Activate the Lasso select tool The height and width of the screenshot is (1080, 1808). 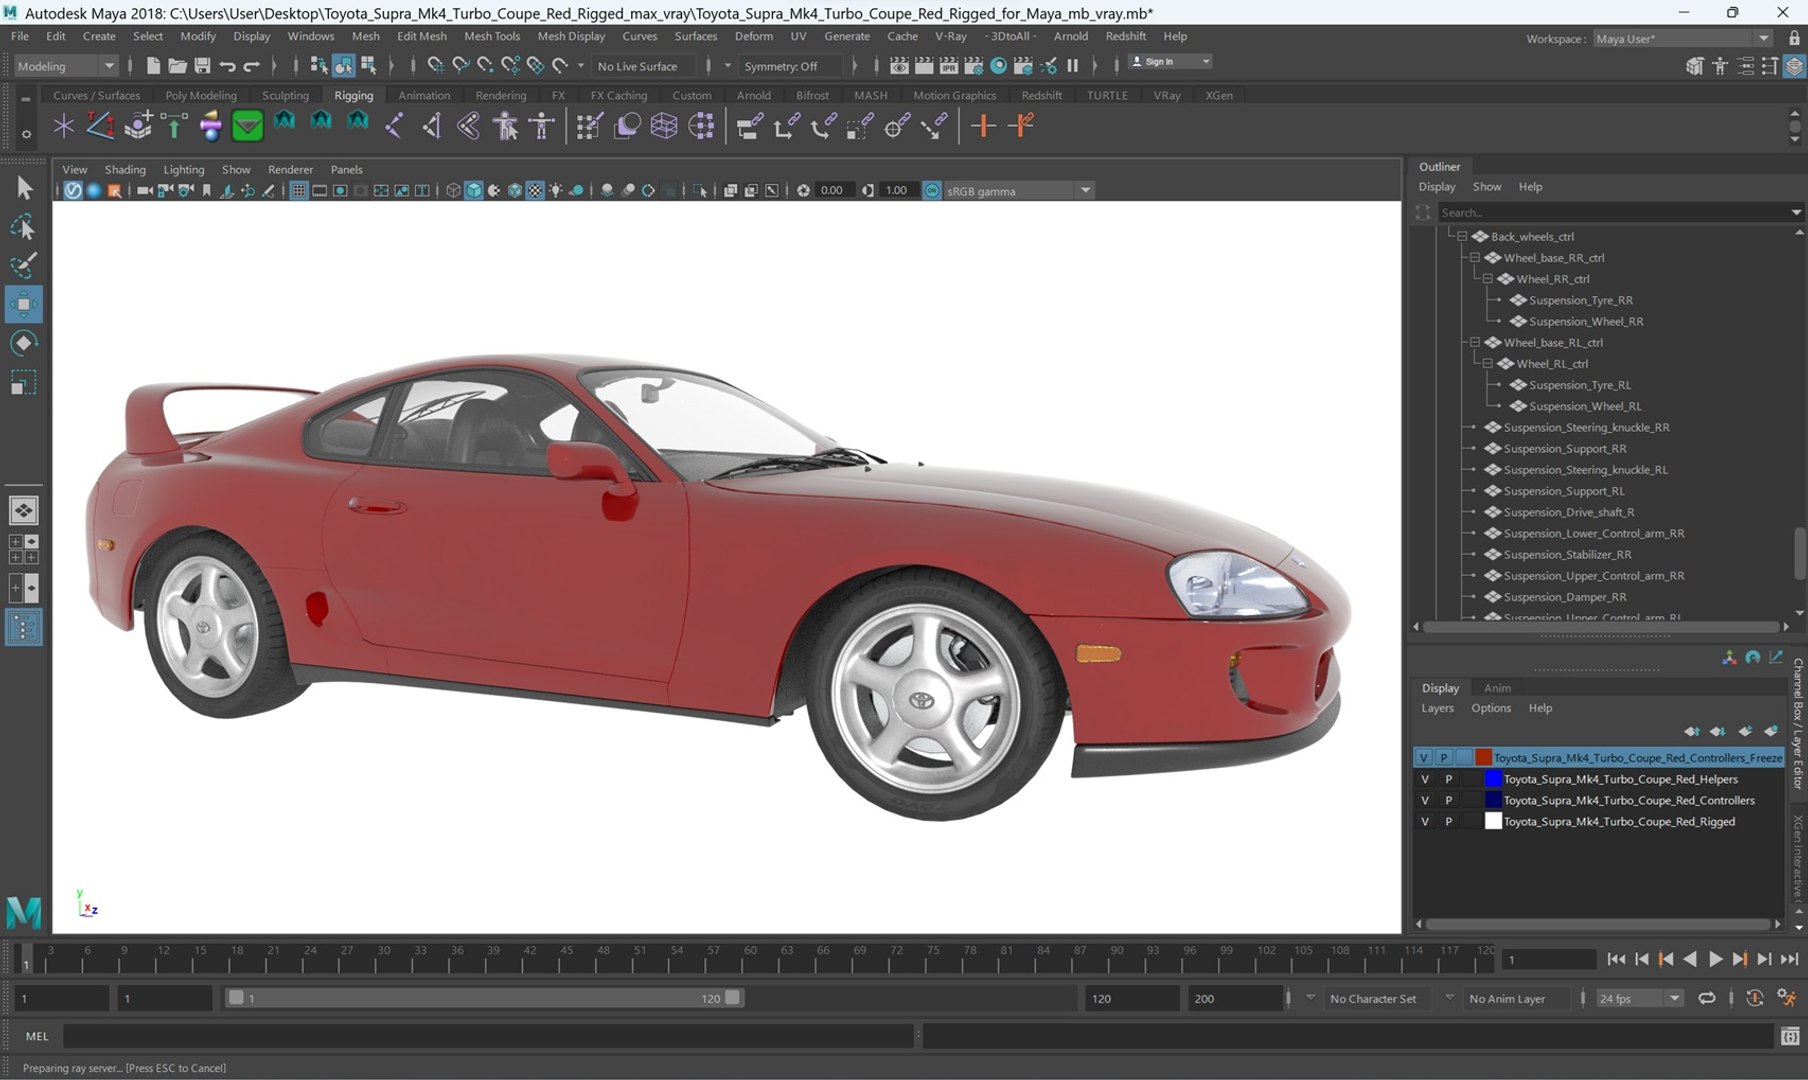[x=24, y=227]
